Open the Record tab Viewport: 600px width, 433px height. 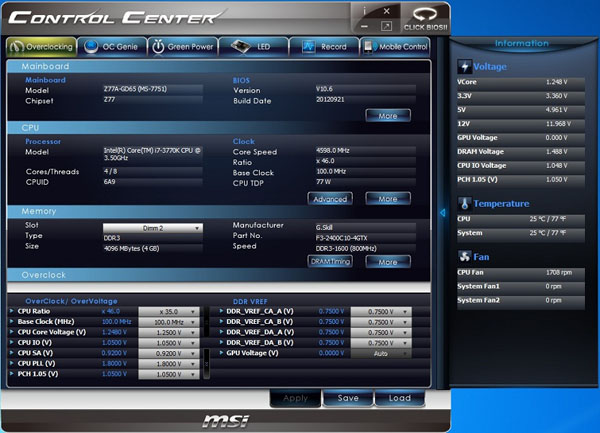pyautogui.click(x=324, y=47)
